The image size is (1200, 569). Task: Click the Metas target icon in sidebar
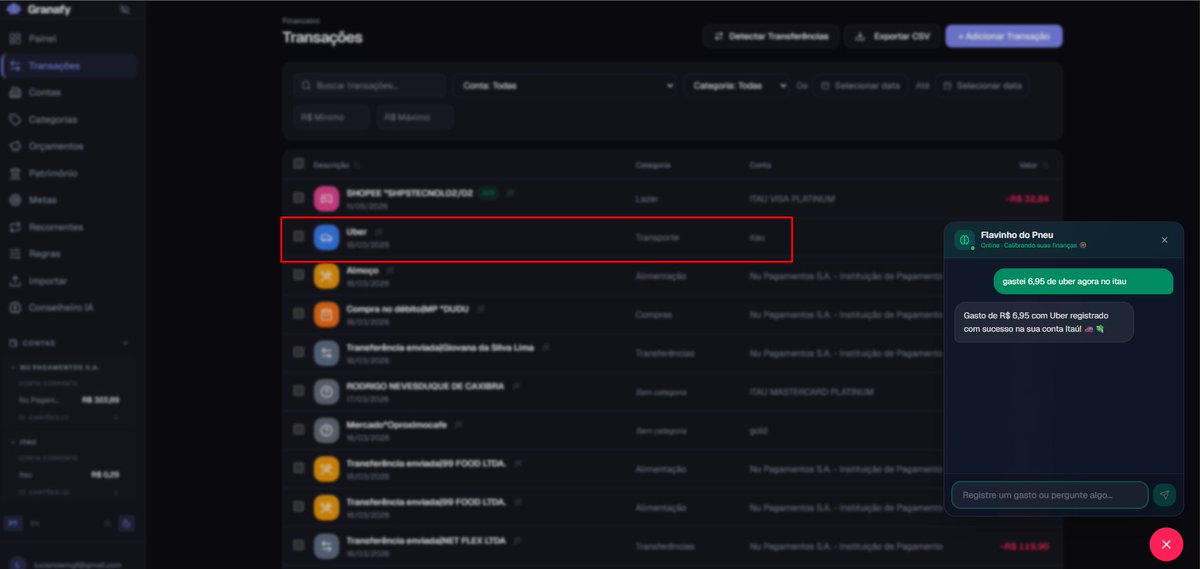[14, 201]
